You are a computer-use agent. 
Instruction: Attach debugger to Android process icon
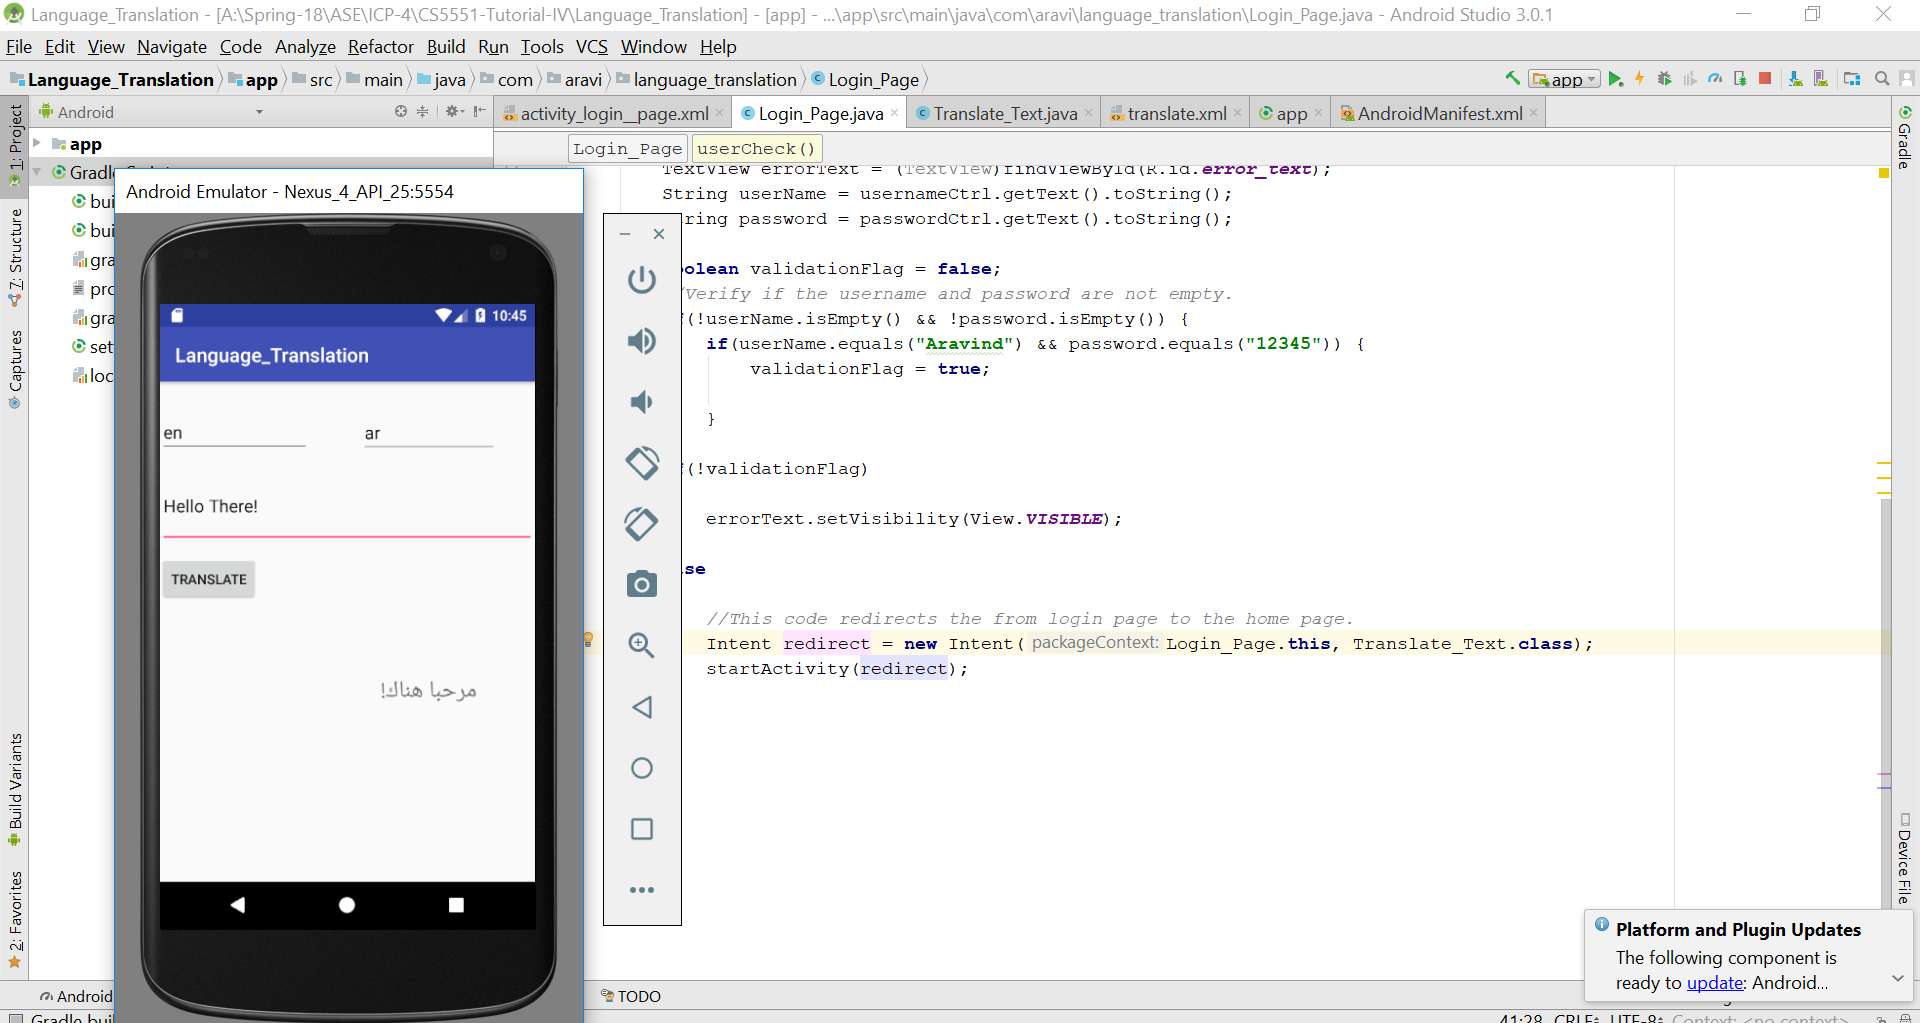(1740, 79)
